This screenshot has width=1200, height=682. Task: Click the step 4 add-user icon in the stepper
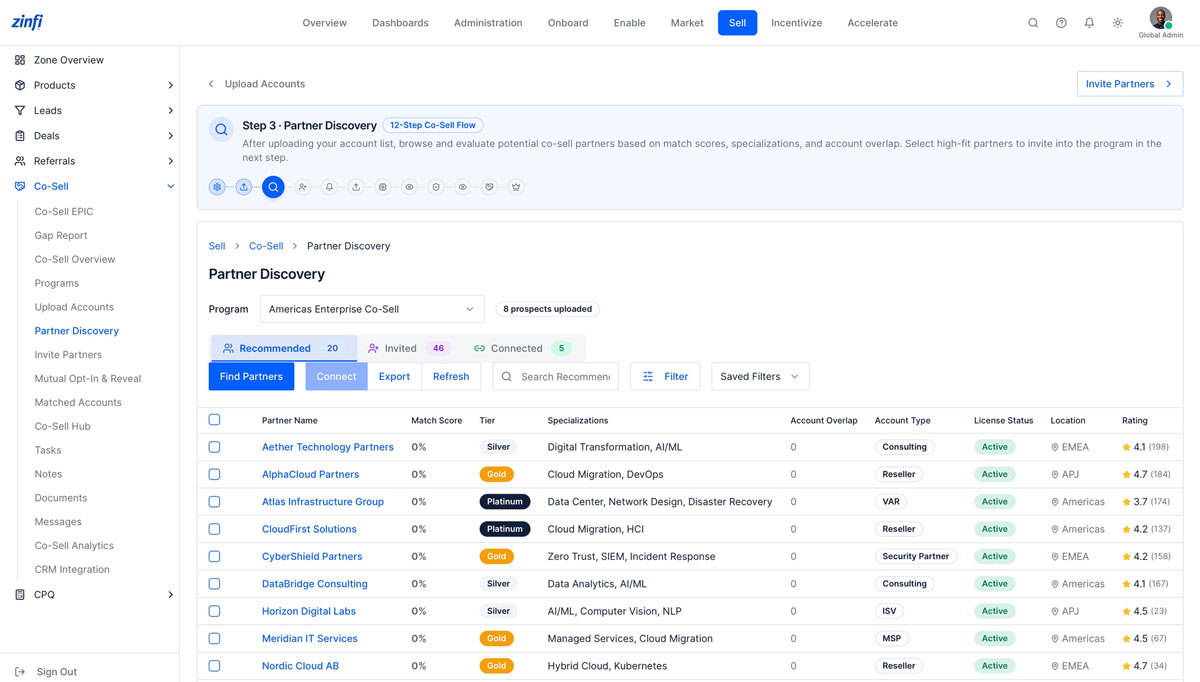(302, 187)
